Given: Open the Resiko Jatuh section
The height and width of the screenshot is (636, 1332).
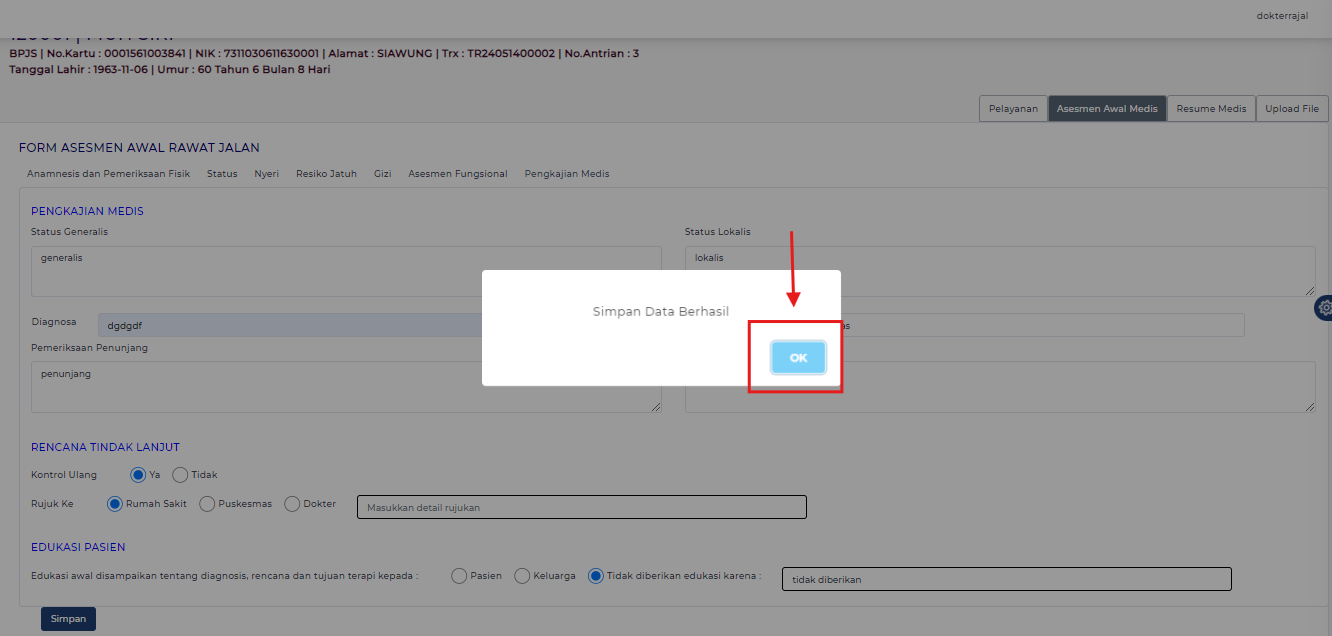Looking at the screenshot, I should 326,174.
